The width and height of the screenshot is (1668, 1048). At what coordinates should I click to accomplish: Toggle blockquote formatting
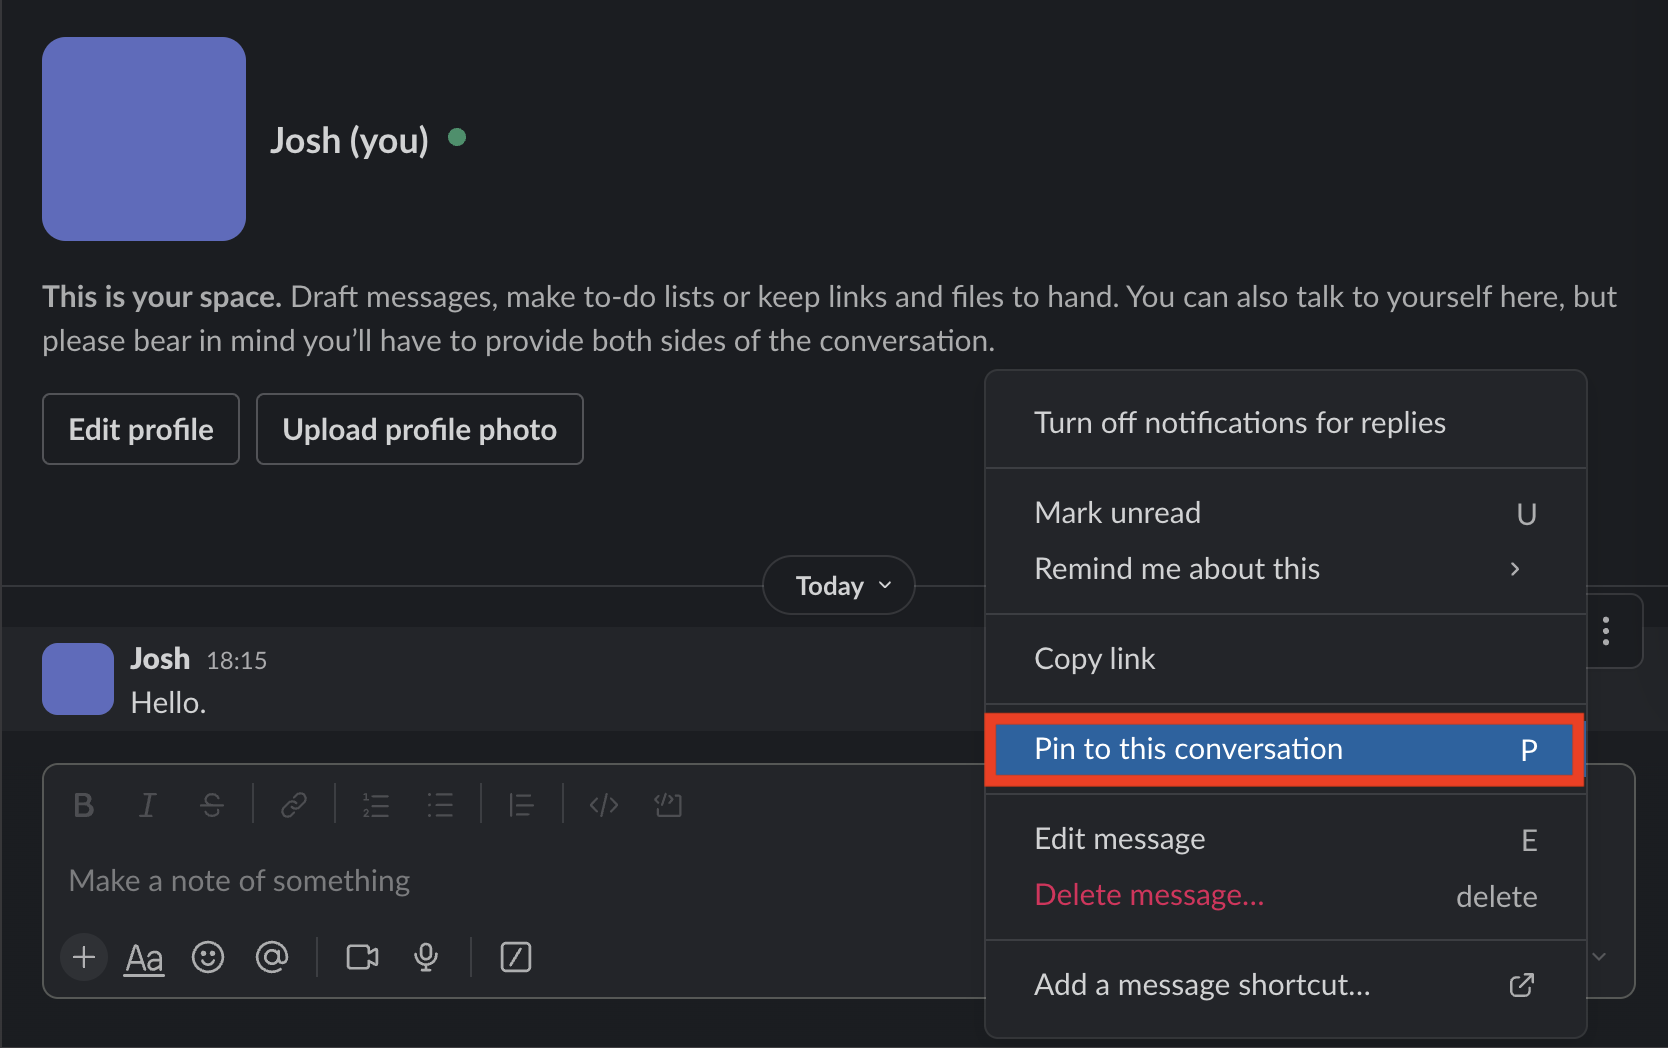[x=521, y=804]
